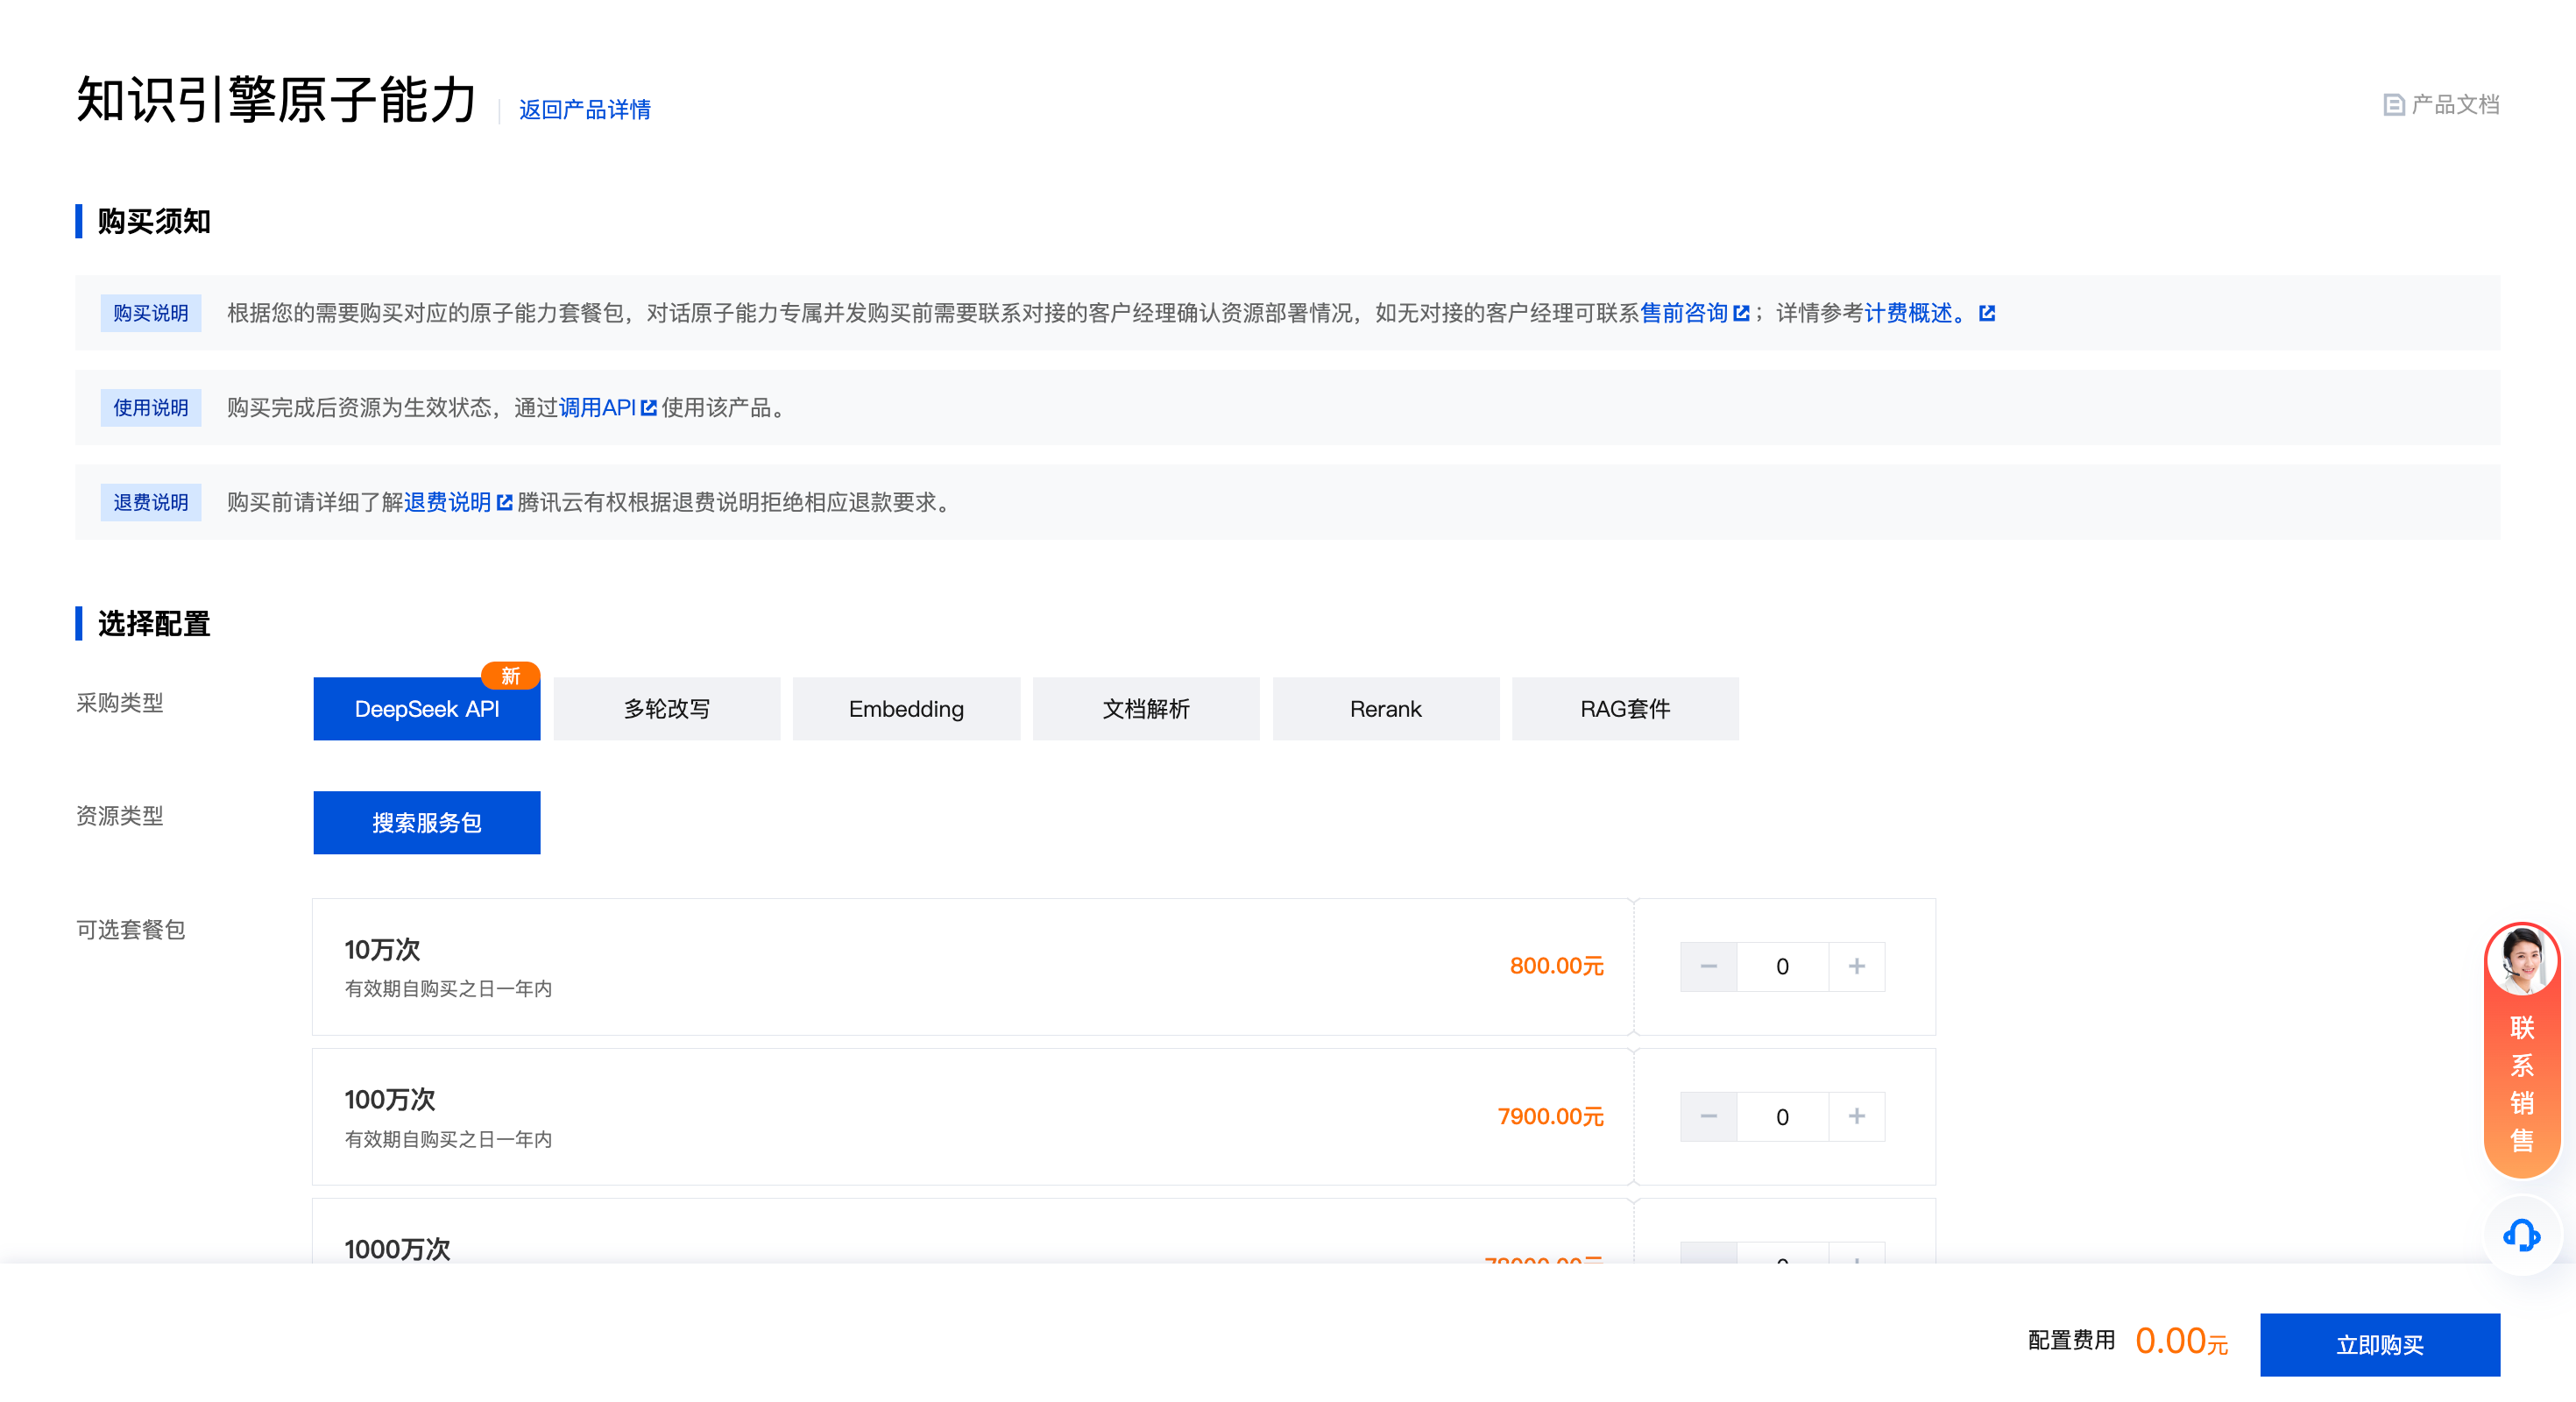Decrease quantity for the 10万次 package
The image size is (2576, 1402).
point(1709,966)
